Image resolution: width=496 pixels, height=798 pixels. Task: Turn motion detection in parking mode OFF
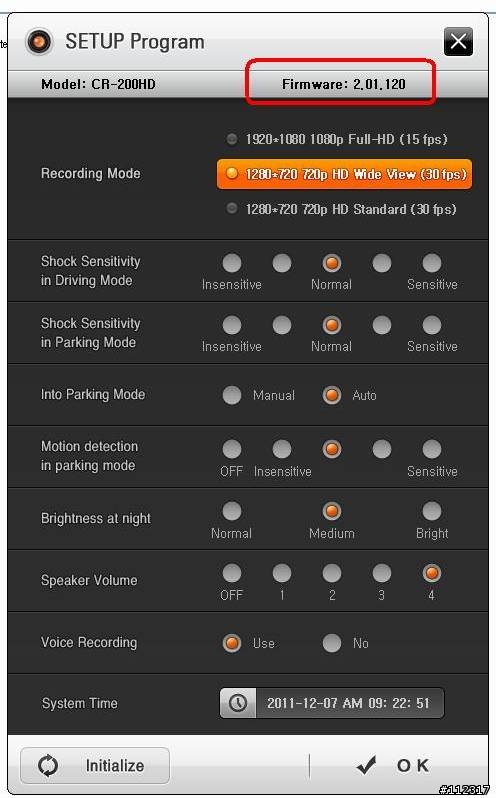(x=232, y=449)
